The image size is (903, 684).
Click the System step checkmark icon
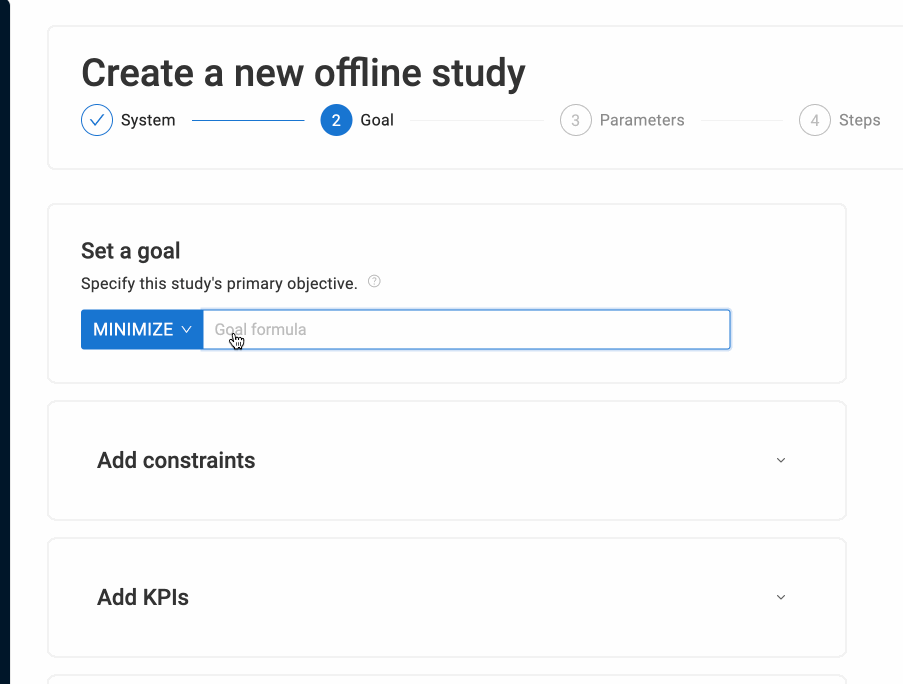click(x=97, y=120)
